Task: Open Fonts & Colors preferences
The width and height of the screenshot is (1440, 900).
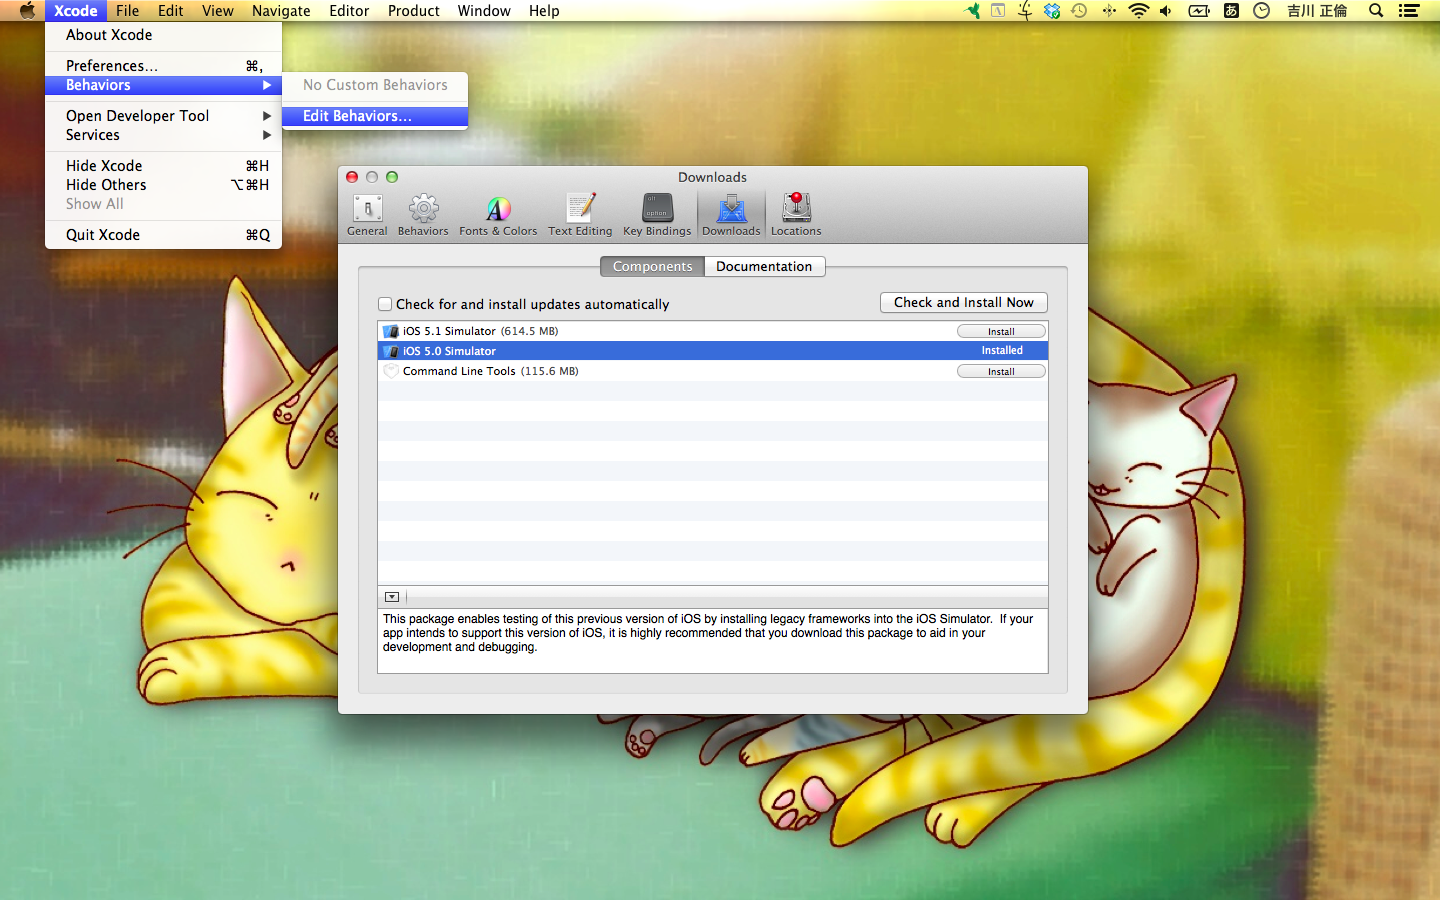Action: pos(498,214)
